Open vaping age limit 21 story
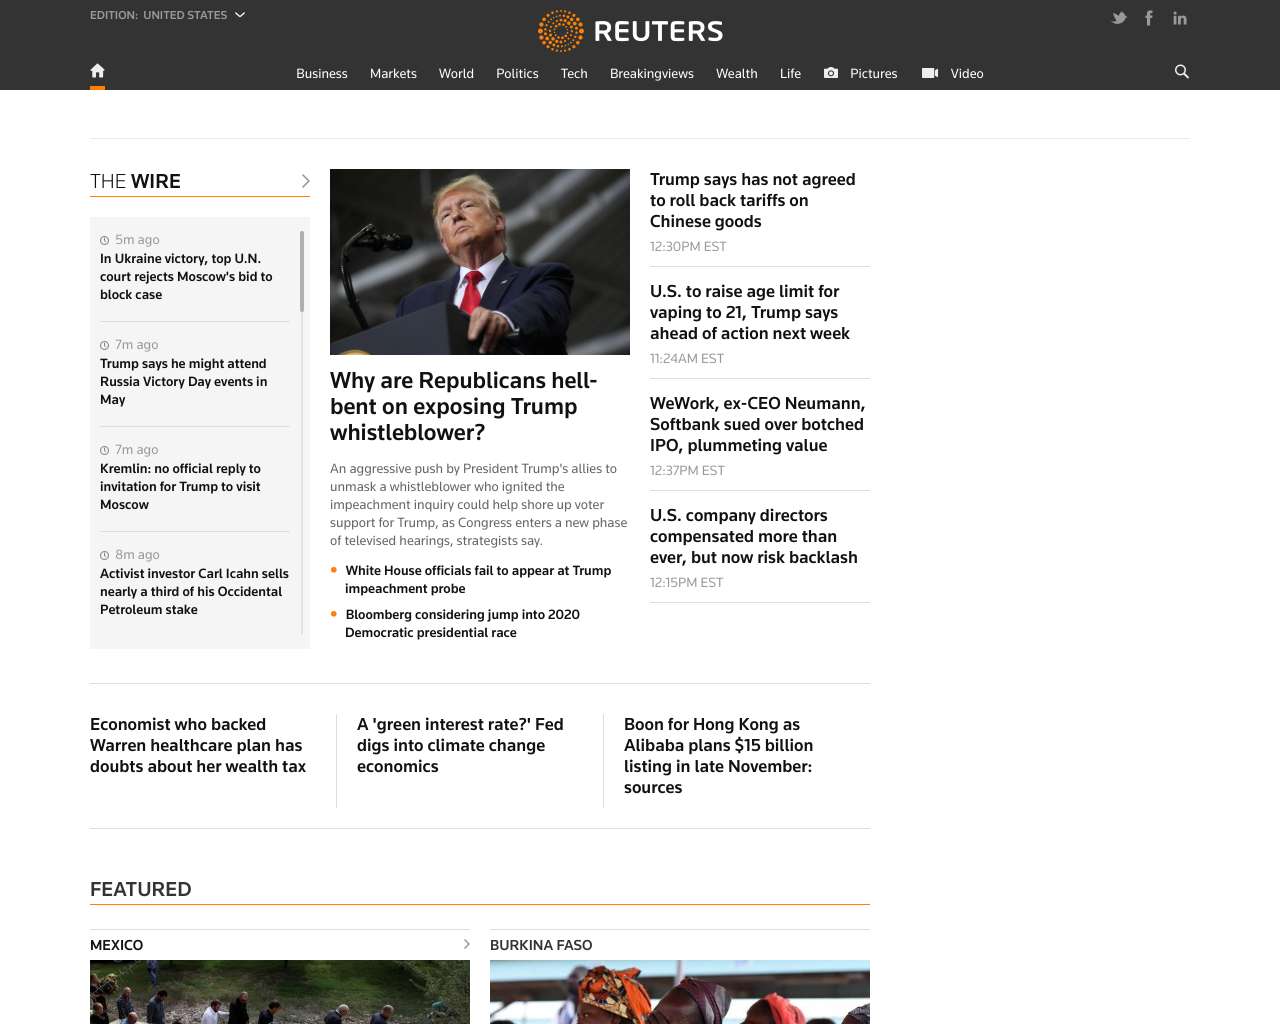 click(750, 313)
